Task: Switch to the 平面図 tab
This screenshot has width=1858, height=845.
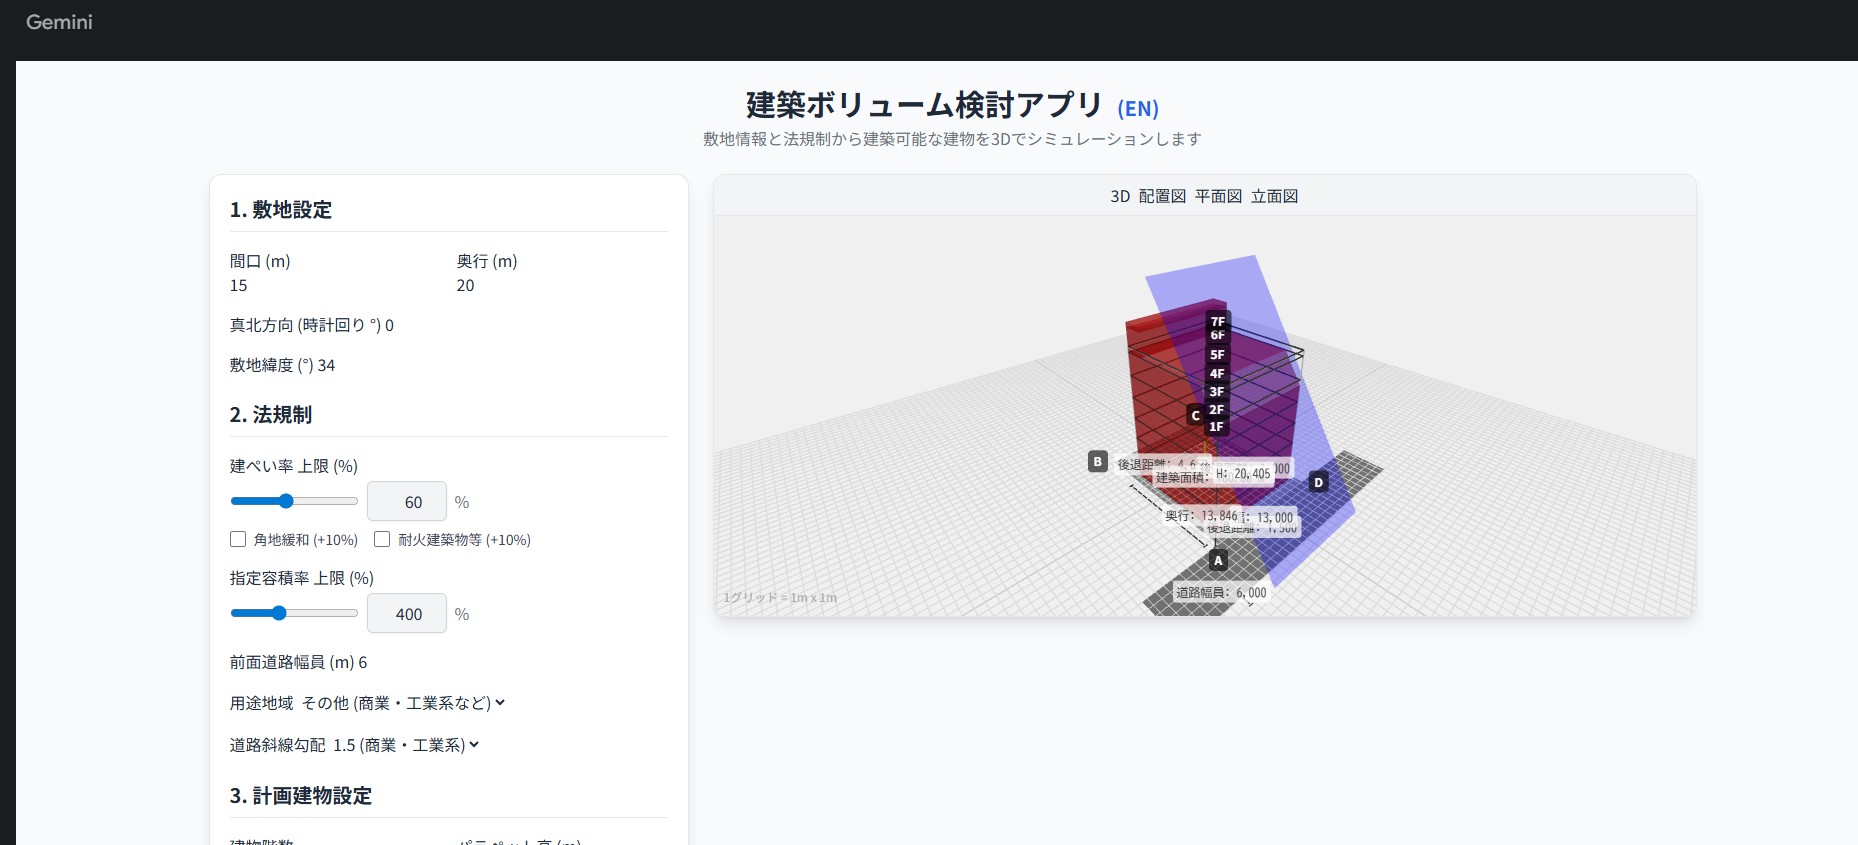Action: pyautogui.click(x=1218, y=196)
